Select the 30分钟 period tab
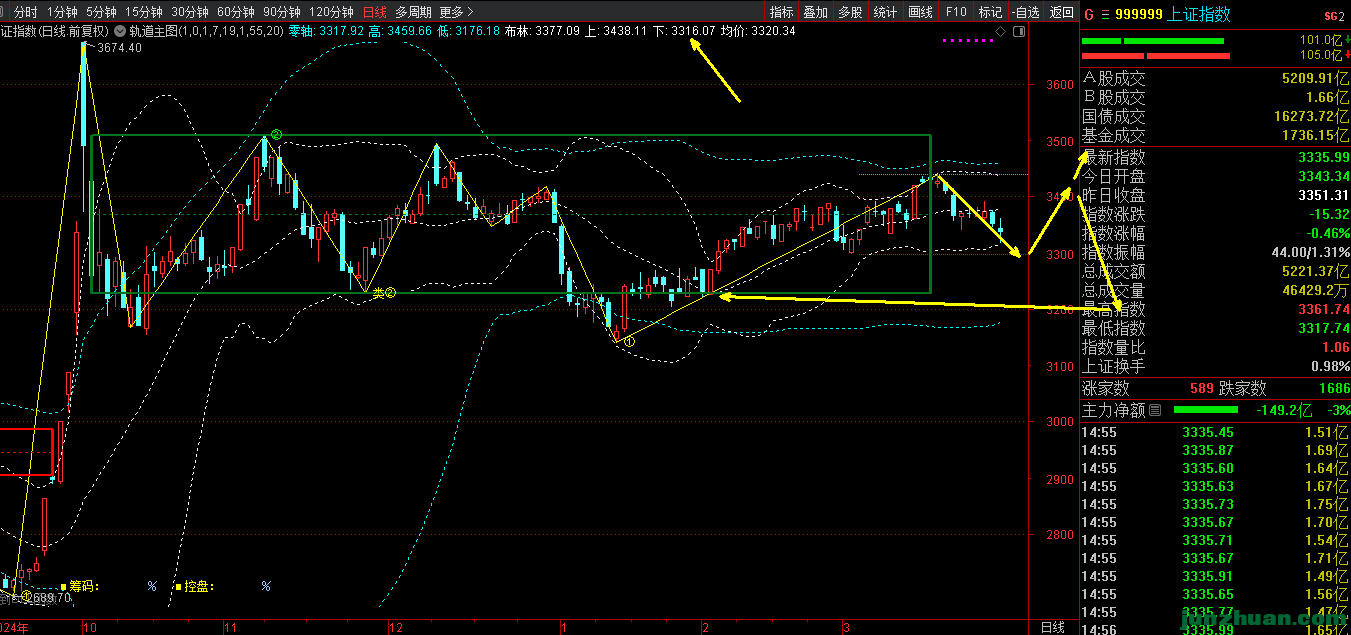This screenshot has height=635, width=1351. coord(190,12)
